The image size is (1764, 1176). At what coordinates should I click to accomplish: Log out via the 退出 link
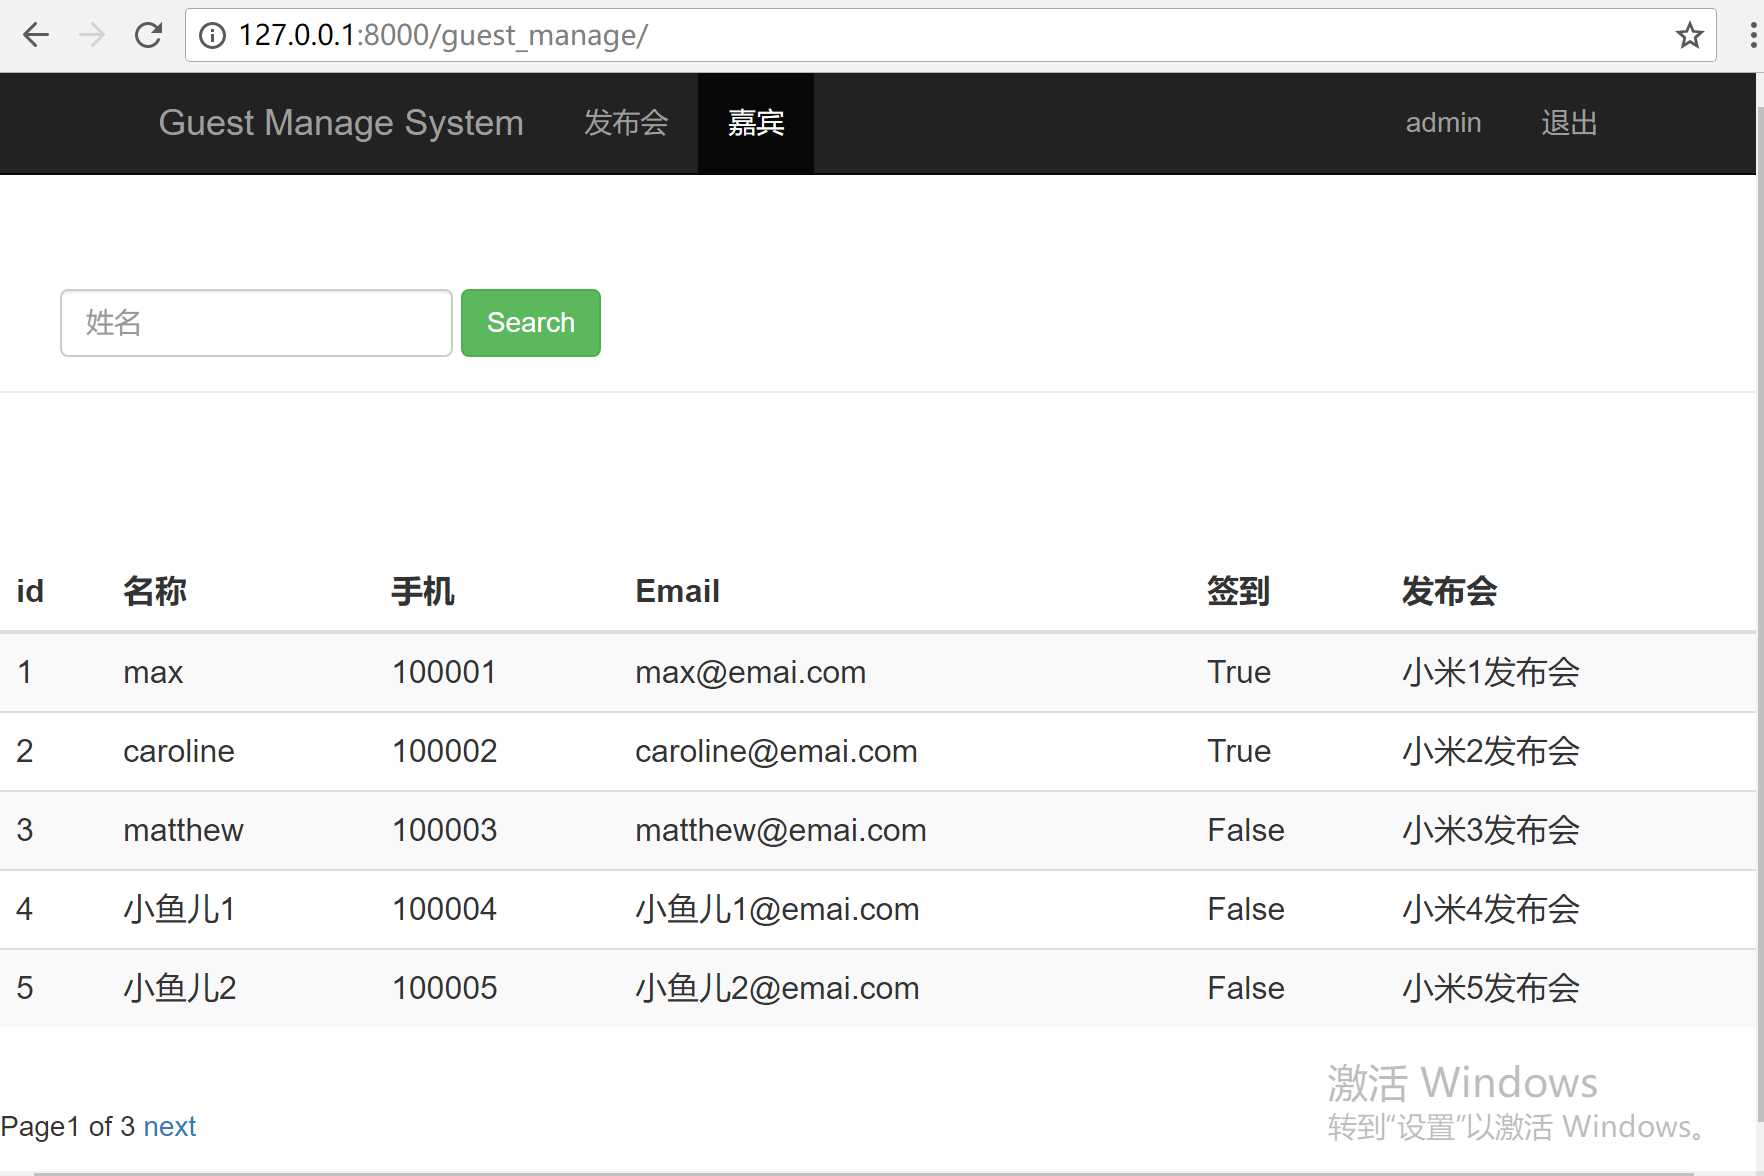(1569, 123)
